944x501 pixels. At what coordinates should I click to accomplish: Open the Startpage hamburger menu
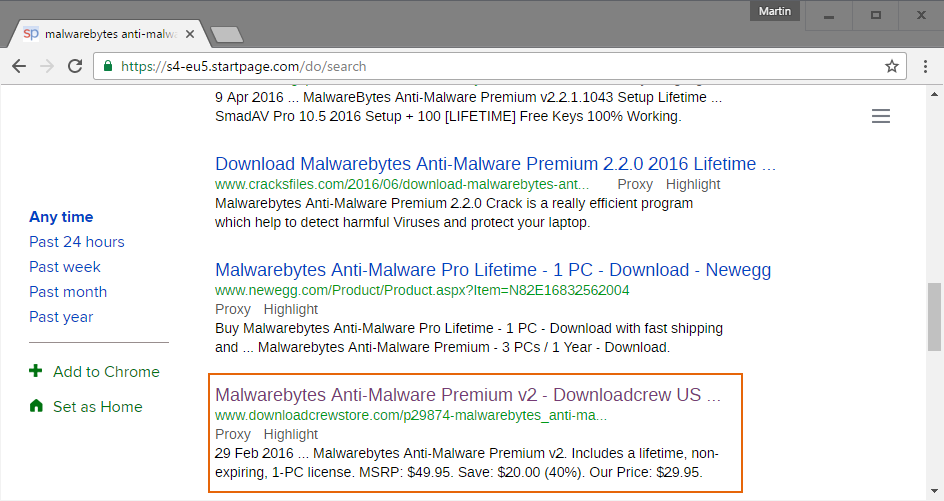pos(881,116)
